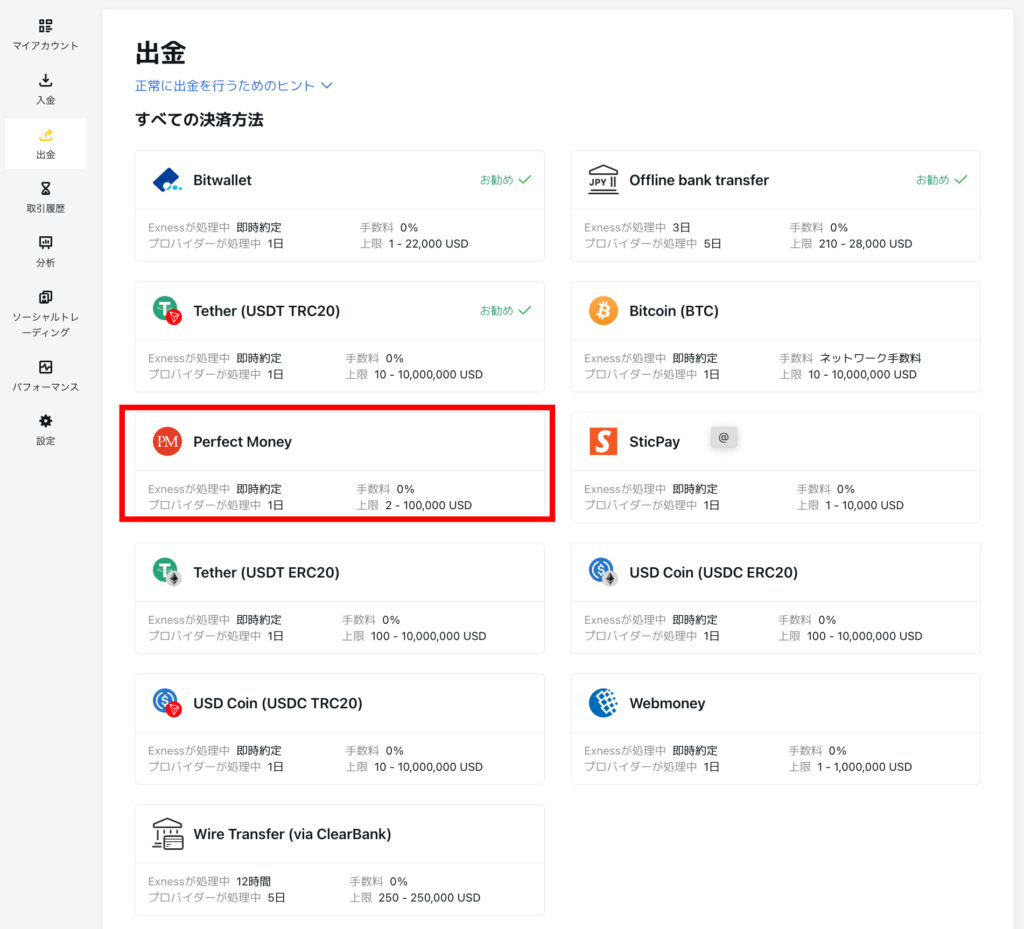Viewport: 1024px width, 929px height.
Task: Click お勧め badge on Bitwallet card
Action: tap(505, 180)
